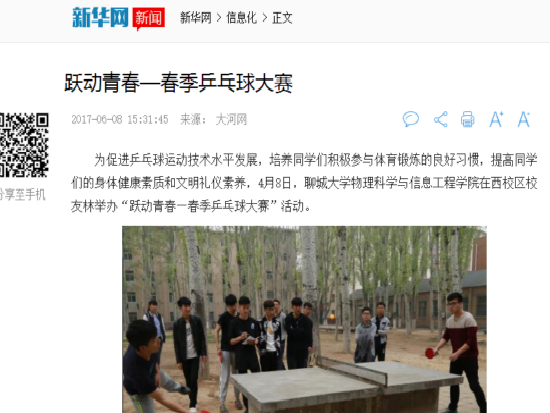Click the QR code image
Viewport: 550px width, 413px height.
coord(24,145)
